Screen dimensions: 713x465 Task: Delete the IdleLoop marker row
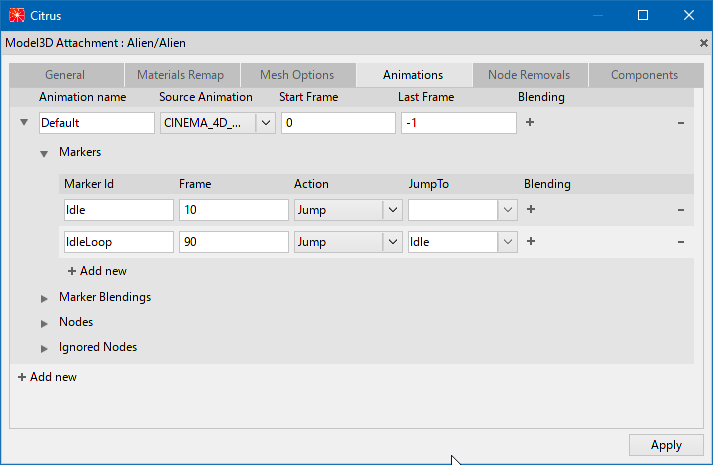pos(681,242)
